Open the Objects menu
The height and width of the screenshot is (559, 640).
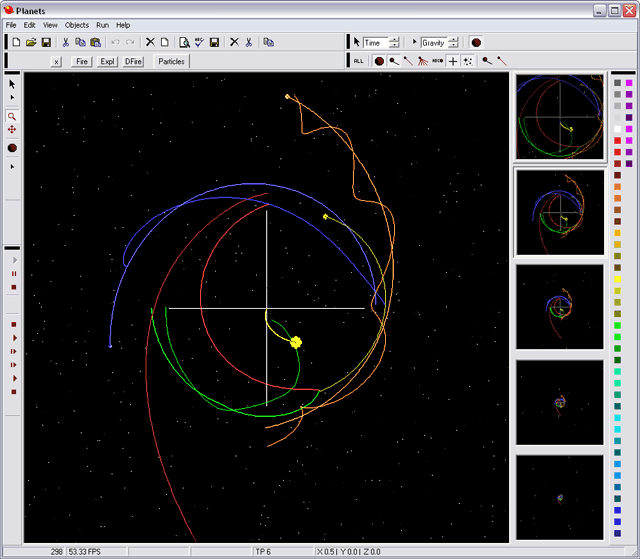77,25
